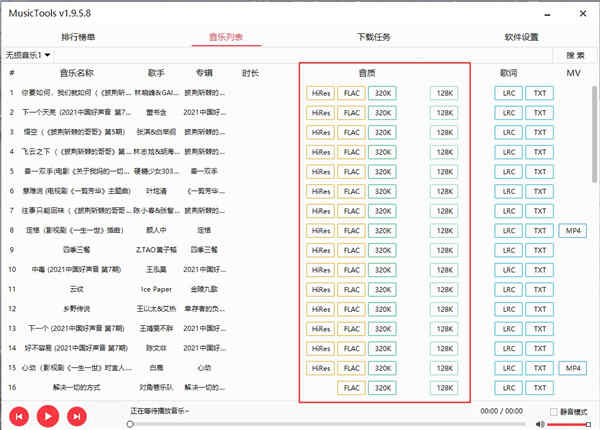Download HiRes for Ice Paper's song 11
This screenshot has height=430, width=600.
(x=321, y=290)
